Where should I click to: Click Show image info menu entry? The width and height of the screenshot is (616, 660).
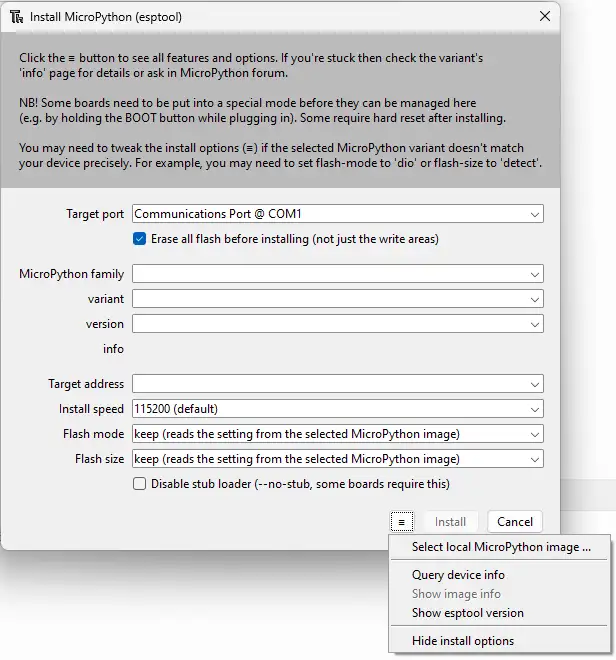499,594
